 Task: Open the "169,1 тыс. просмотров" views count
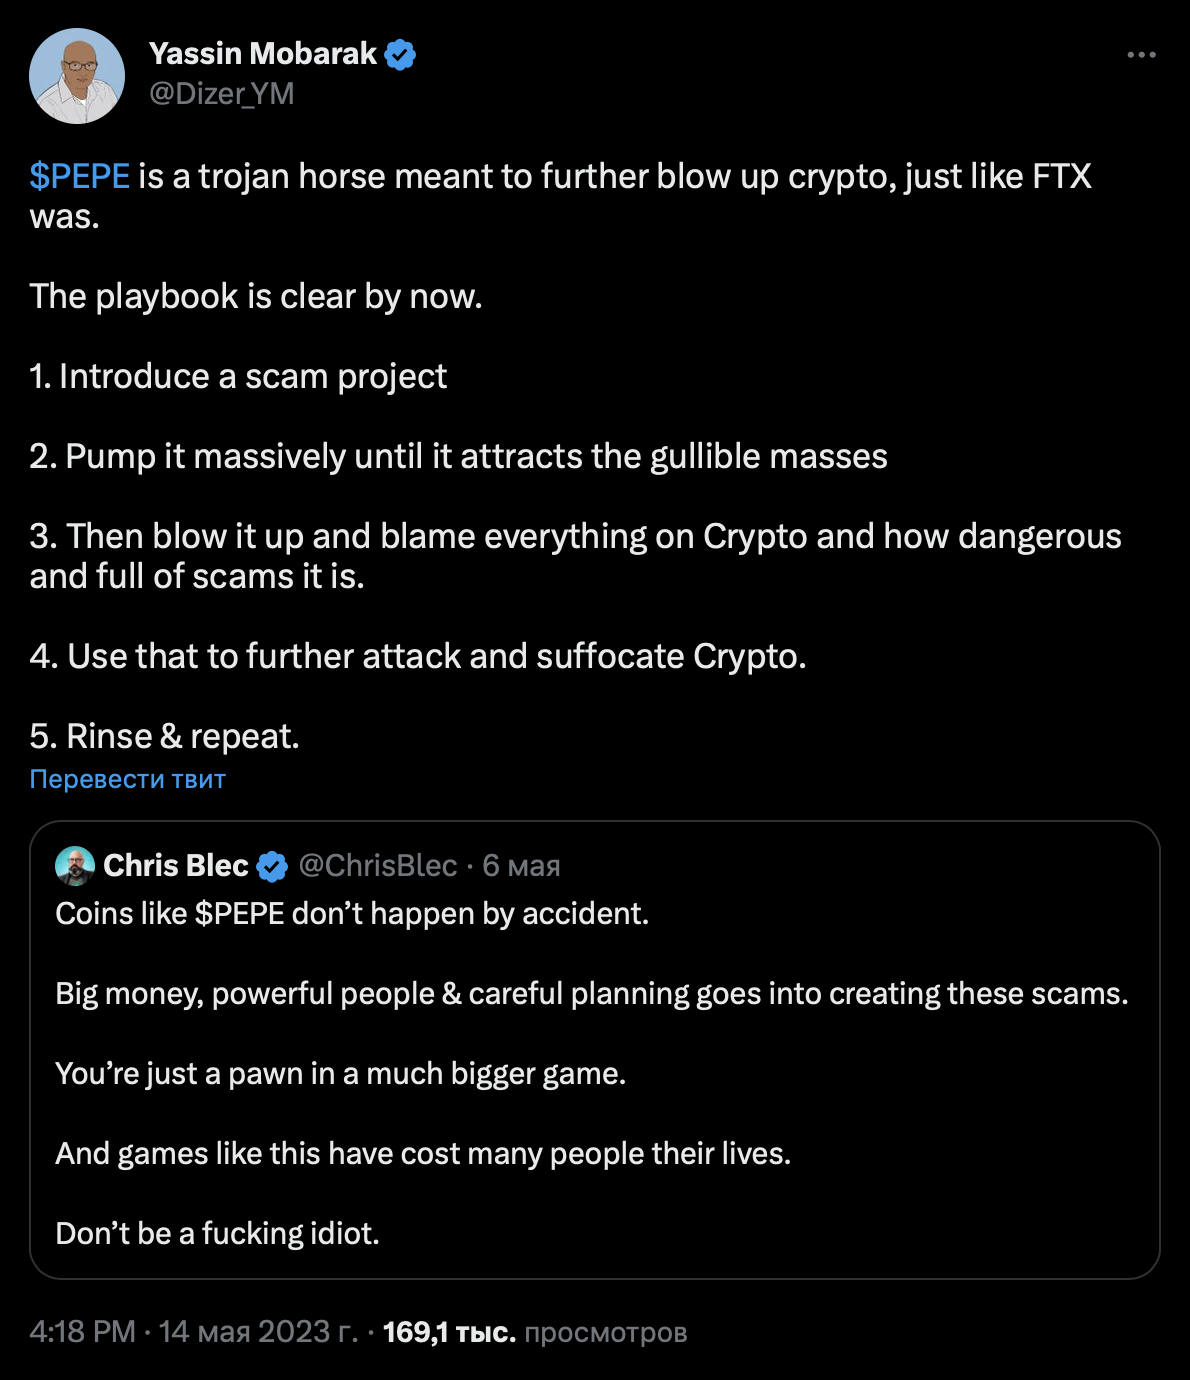[535, 1332]
